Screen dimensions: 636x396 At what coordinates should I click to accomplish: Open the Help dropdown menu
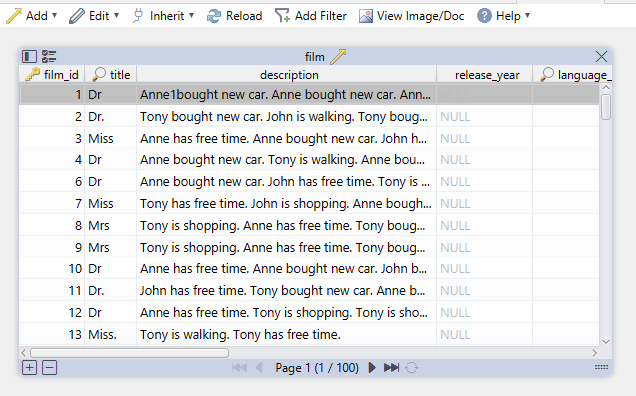click(503, 16)
